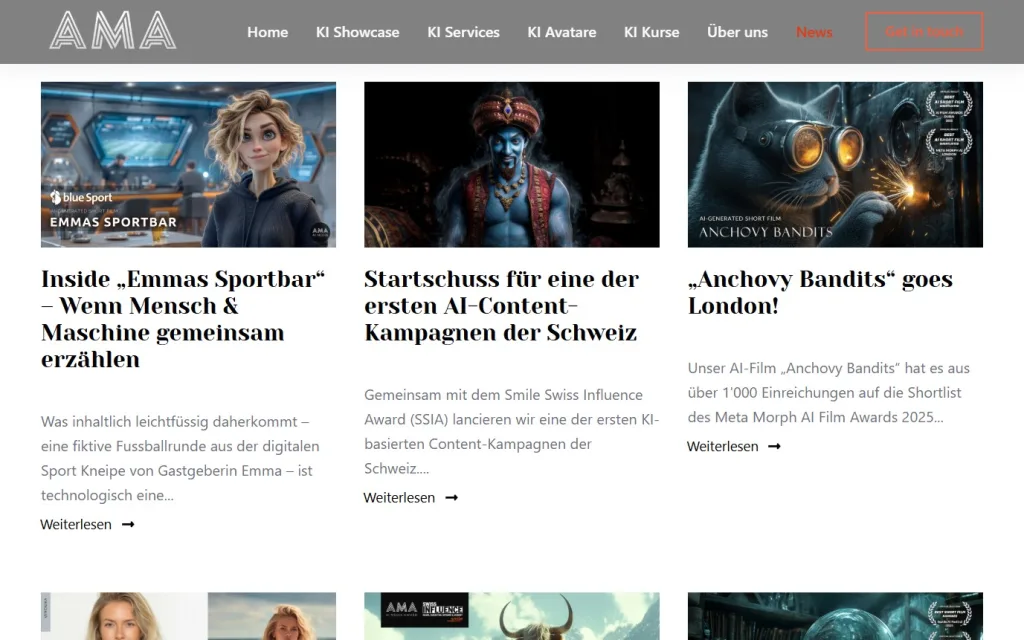Open the 'Inside Emmas Sportbar' headline
Viewport: 1024px width, 640px height.
coord(183,319)
